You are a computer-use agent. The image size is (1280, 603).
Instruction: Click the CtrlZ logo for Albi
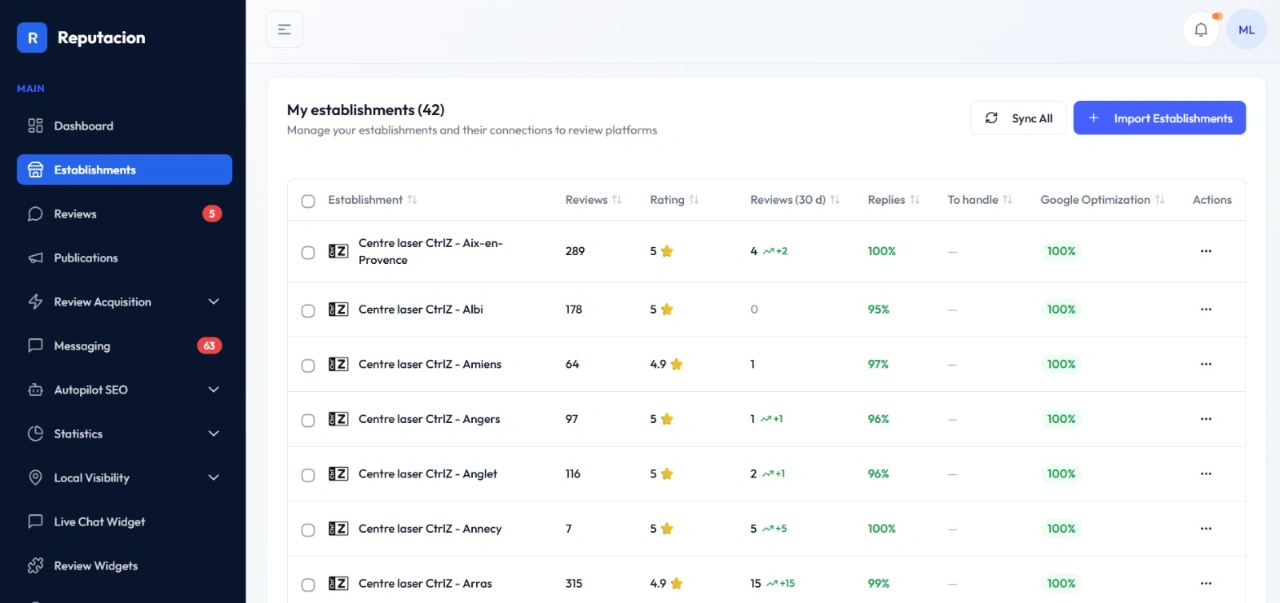coord(338,310)
